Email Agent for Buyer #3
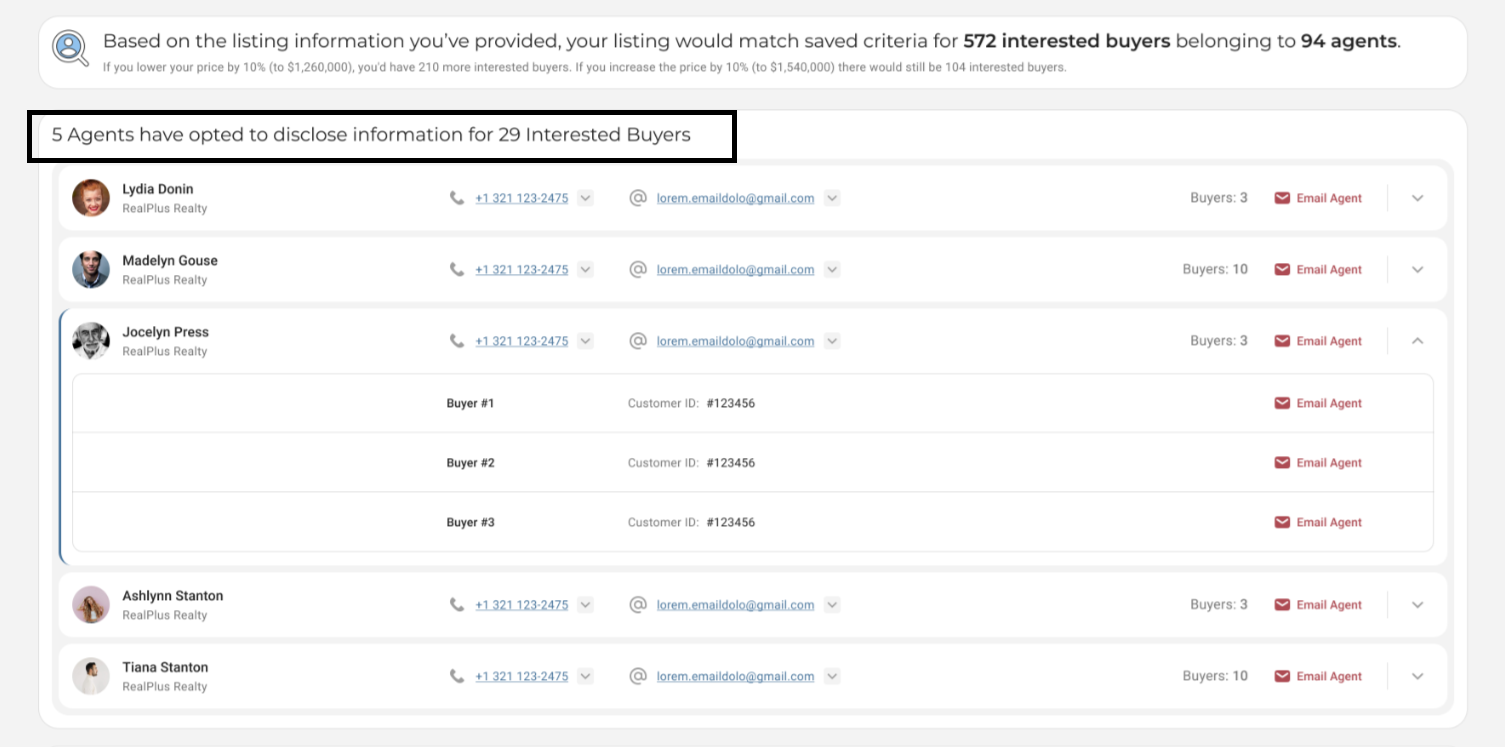Viewport: 1505px width, 747px height. tap(1318, 522)
